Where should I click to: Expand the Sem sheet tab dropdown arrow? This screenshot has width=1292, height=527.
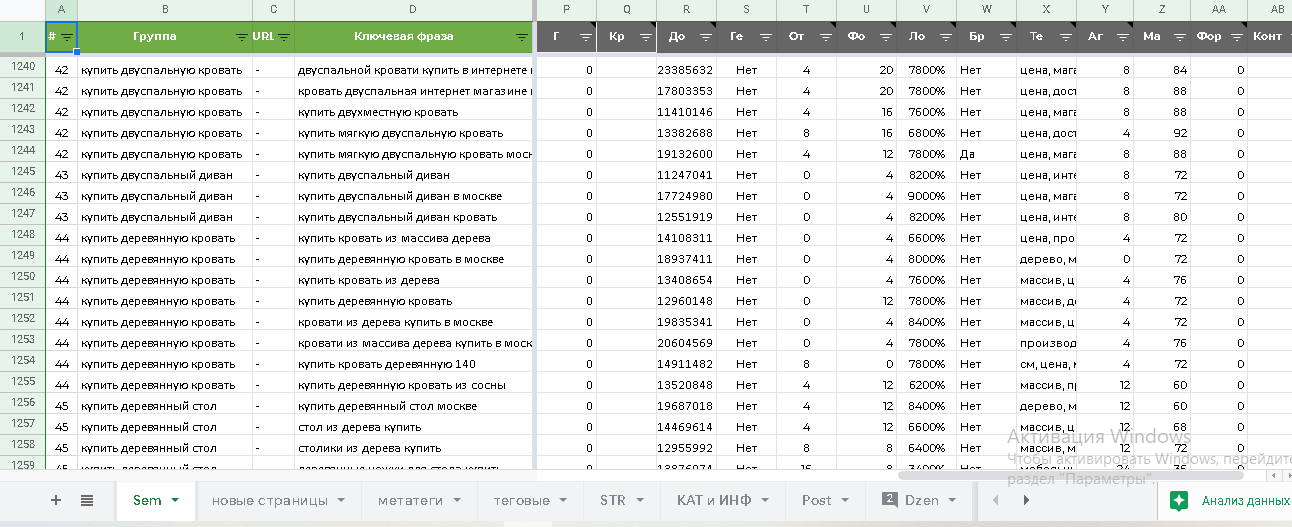click(176, 500)
